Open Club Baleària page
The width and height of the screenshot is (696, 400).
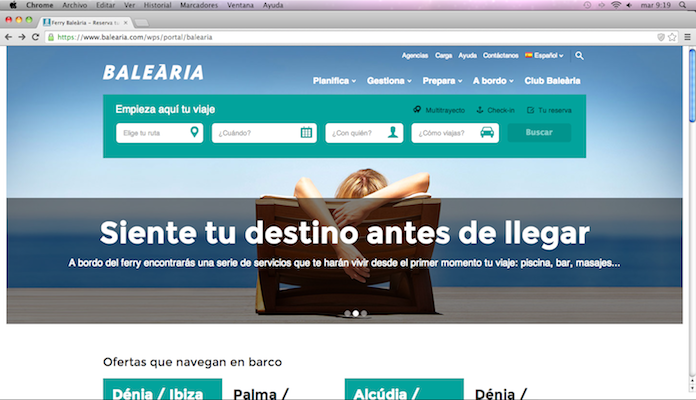click(x=553, y=81)
